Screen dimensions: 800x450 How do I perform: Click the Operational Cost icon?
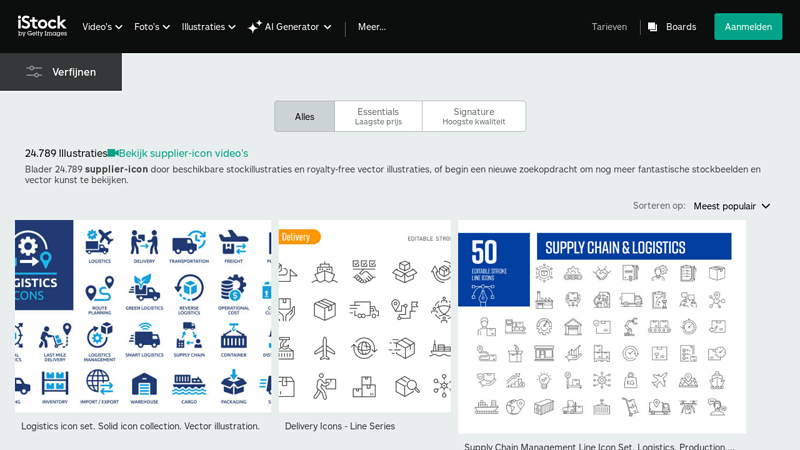234,288
